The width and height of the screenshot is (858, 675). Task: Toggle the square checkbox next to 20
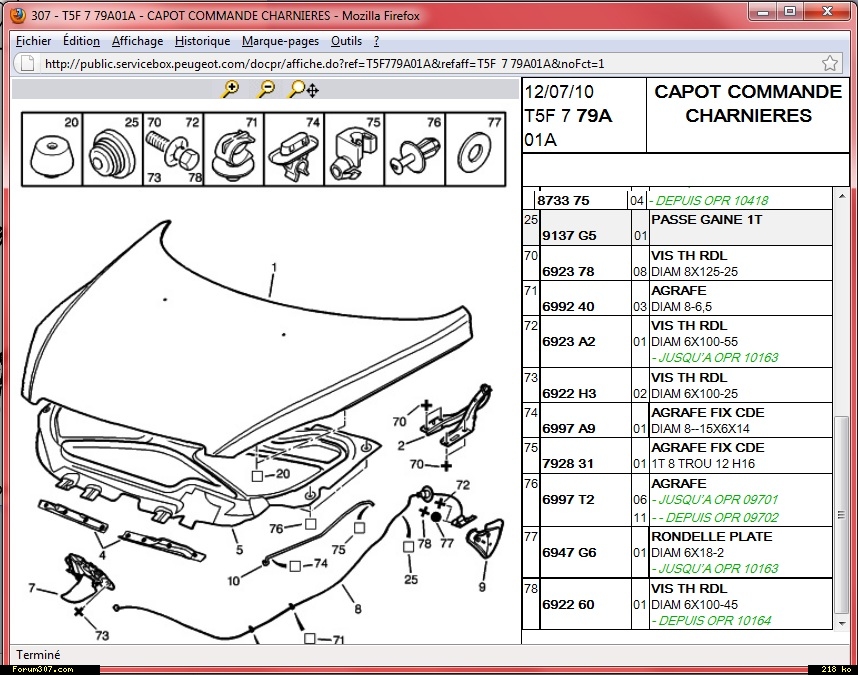[x=257, y=476]
